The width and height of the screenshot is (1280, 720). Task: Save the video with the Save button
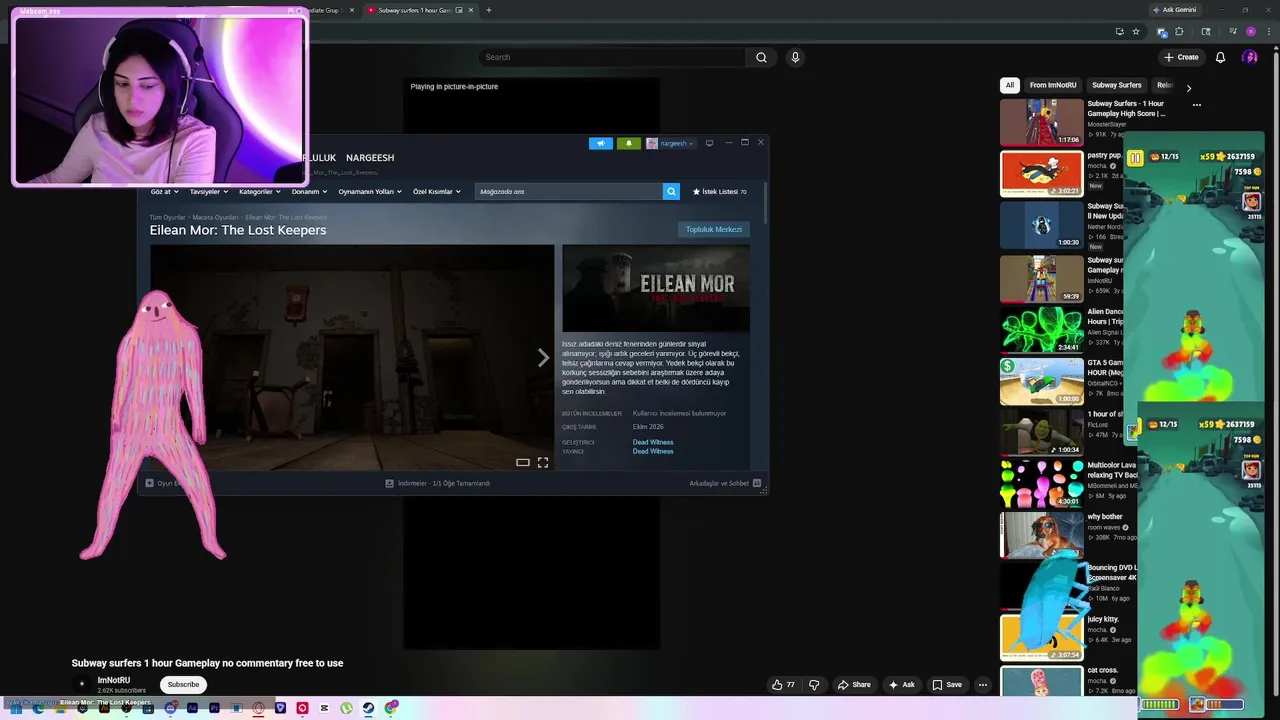[947, 685]
